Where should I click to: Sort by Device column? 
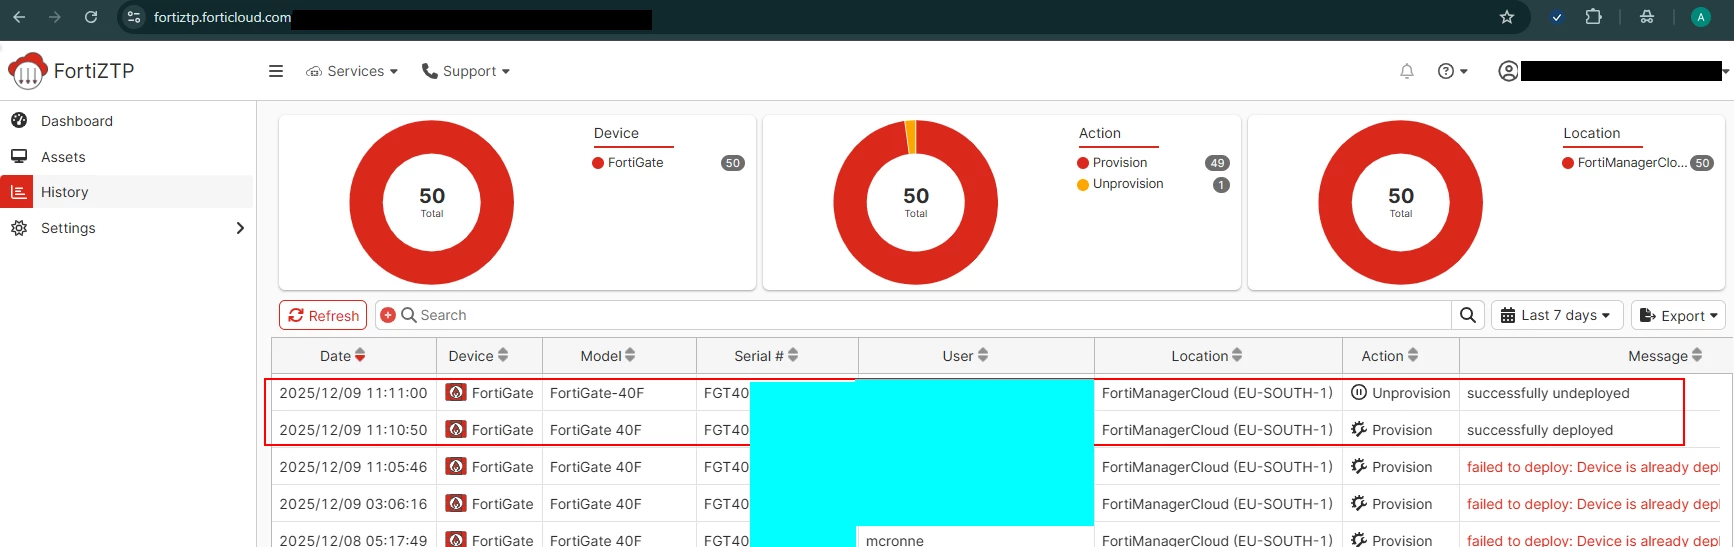click(x=479, y=356)
